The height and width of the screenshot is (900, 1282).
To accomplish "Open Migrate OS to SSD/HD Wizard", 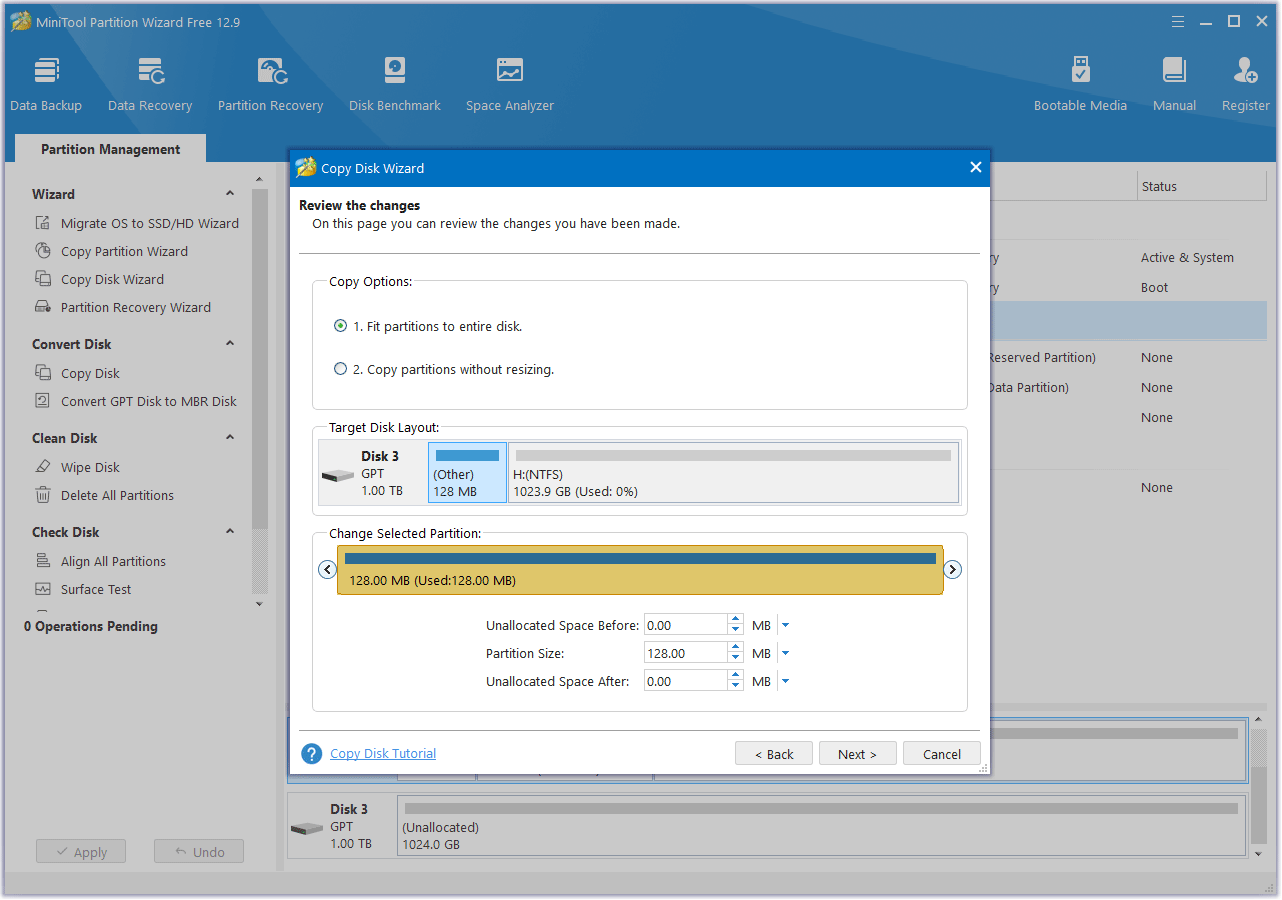I will pos(149,223).
